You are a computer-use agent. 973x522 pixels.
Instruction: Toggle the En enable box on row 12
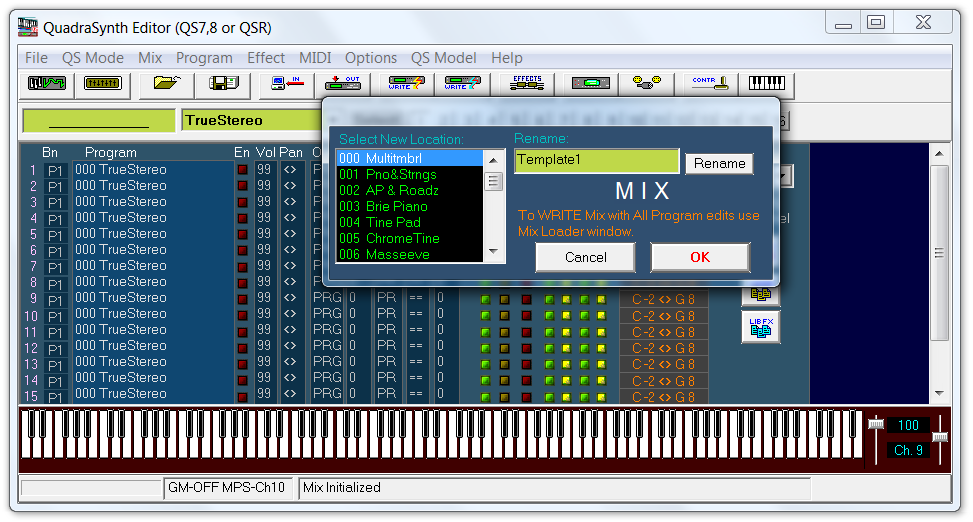(242, 347)
